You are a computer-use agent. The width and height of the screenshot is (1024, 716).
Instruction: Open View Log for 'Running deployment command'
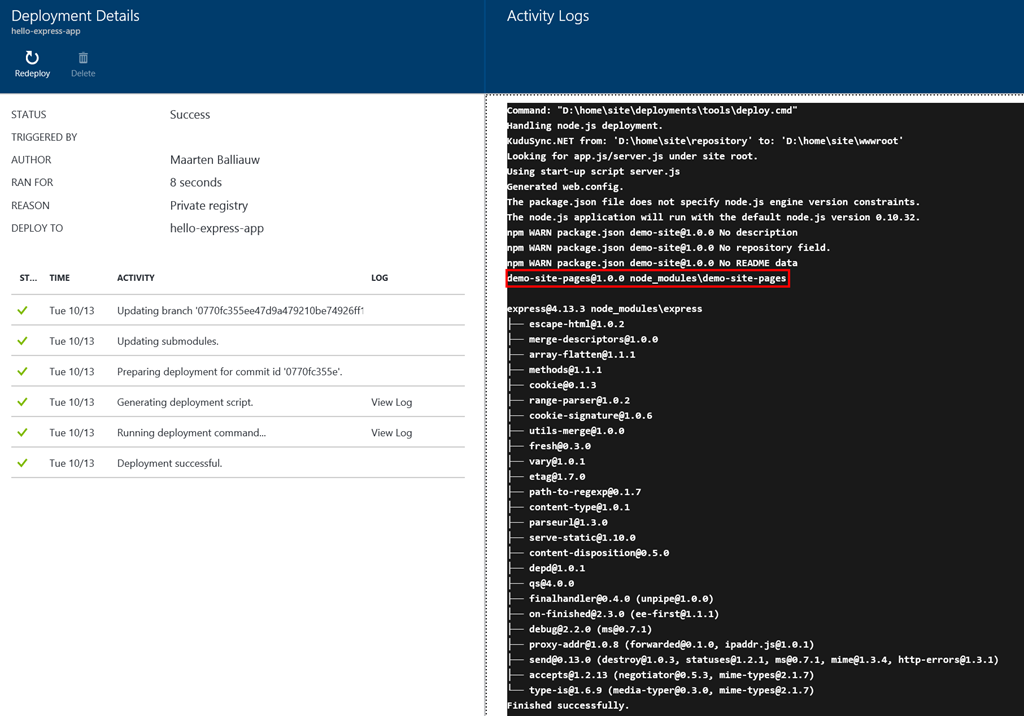tap(390, 432)
